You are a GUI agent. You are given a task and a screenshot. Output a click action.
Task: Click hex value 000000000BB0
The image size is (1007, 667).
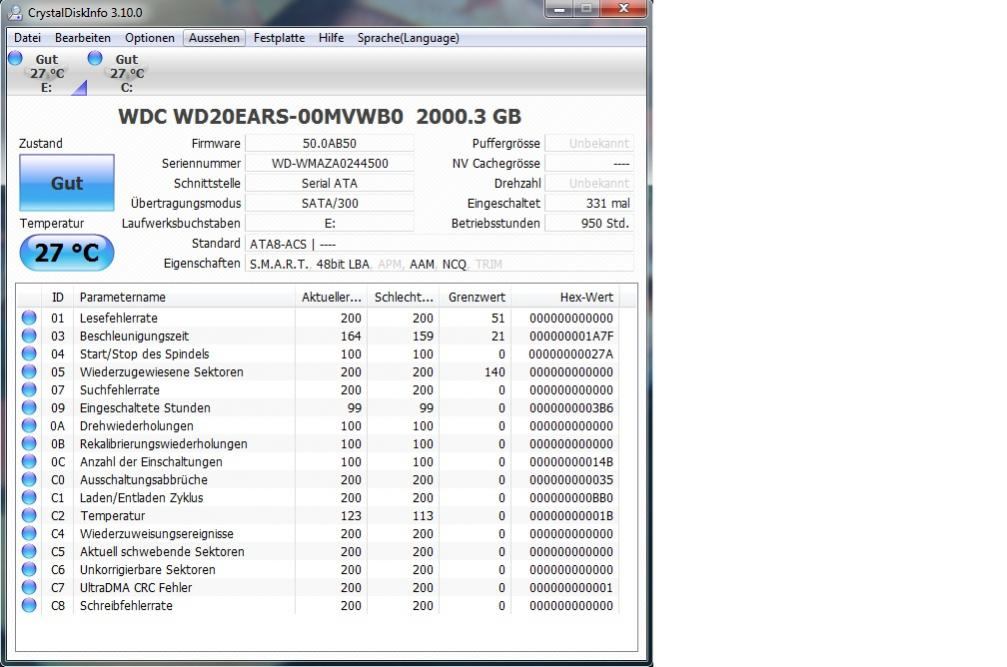point(571,498)
